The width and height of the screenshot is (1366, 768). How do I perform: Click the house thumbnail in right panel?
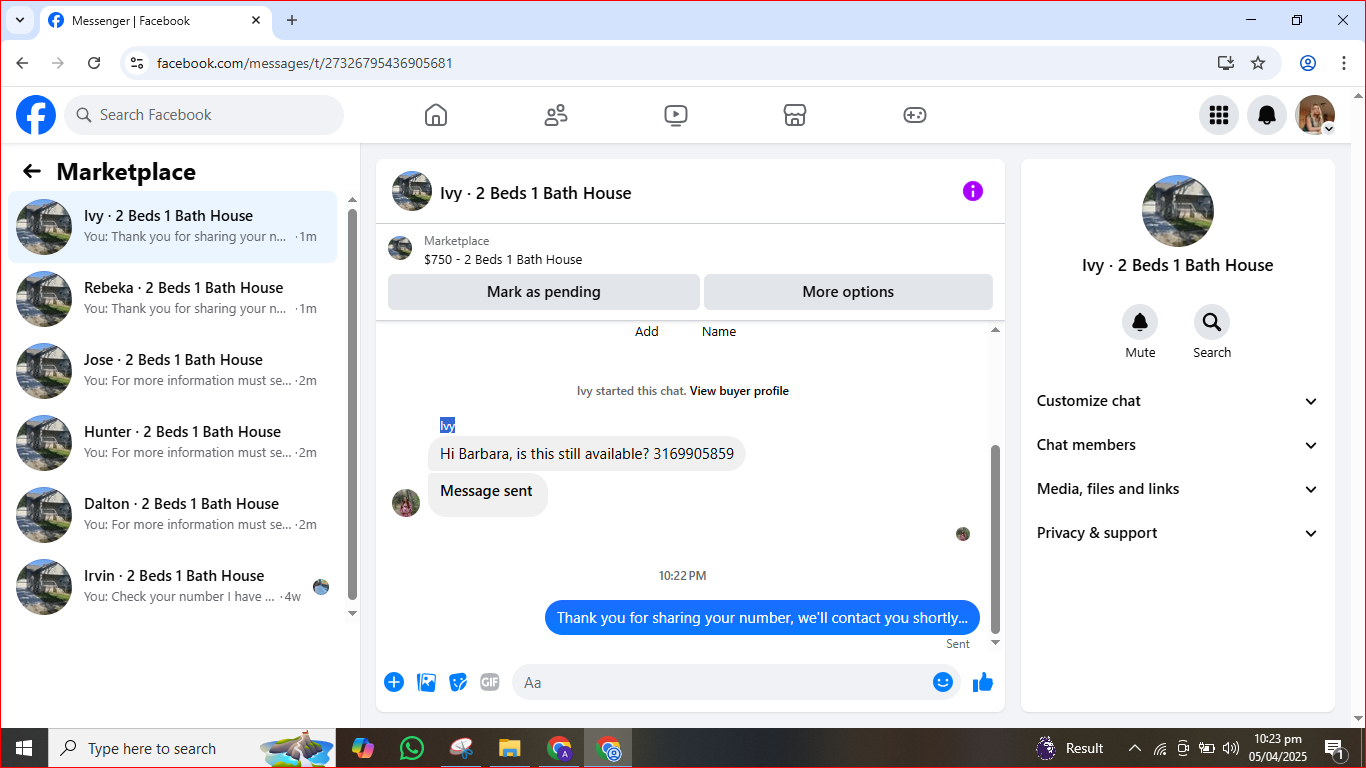(x=1178, y=211)
